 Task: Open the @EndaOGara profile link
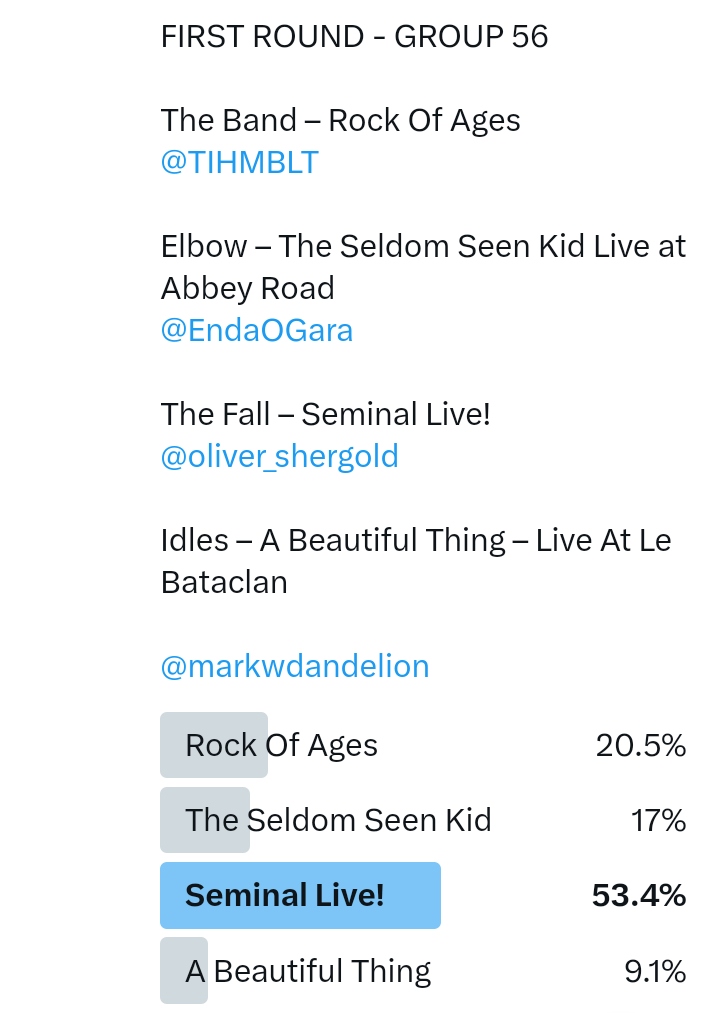coord(257,330)
